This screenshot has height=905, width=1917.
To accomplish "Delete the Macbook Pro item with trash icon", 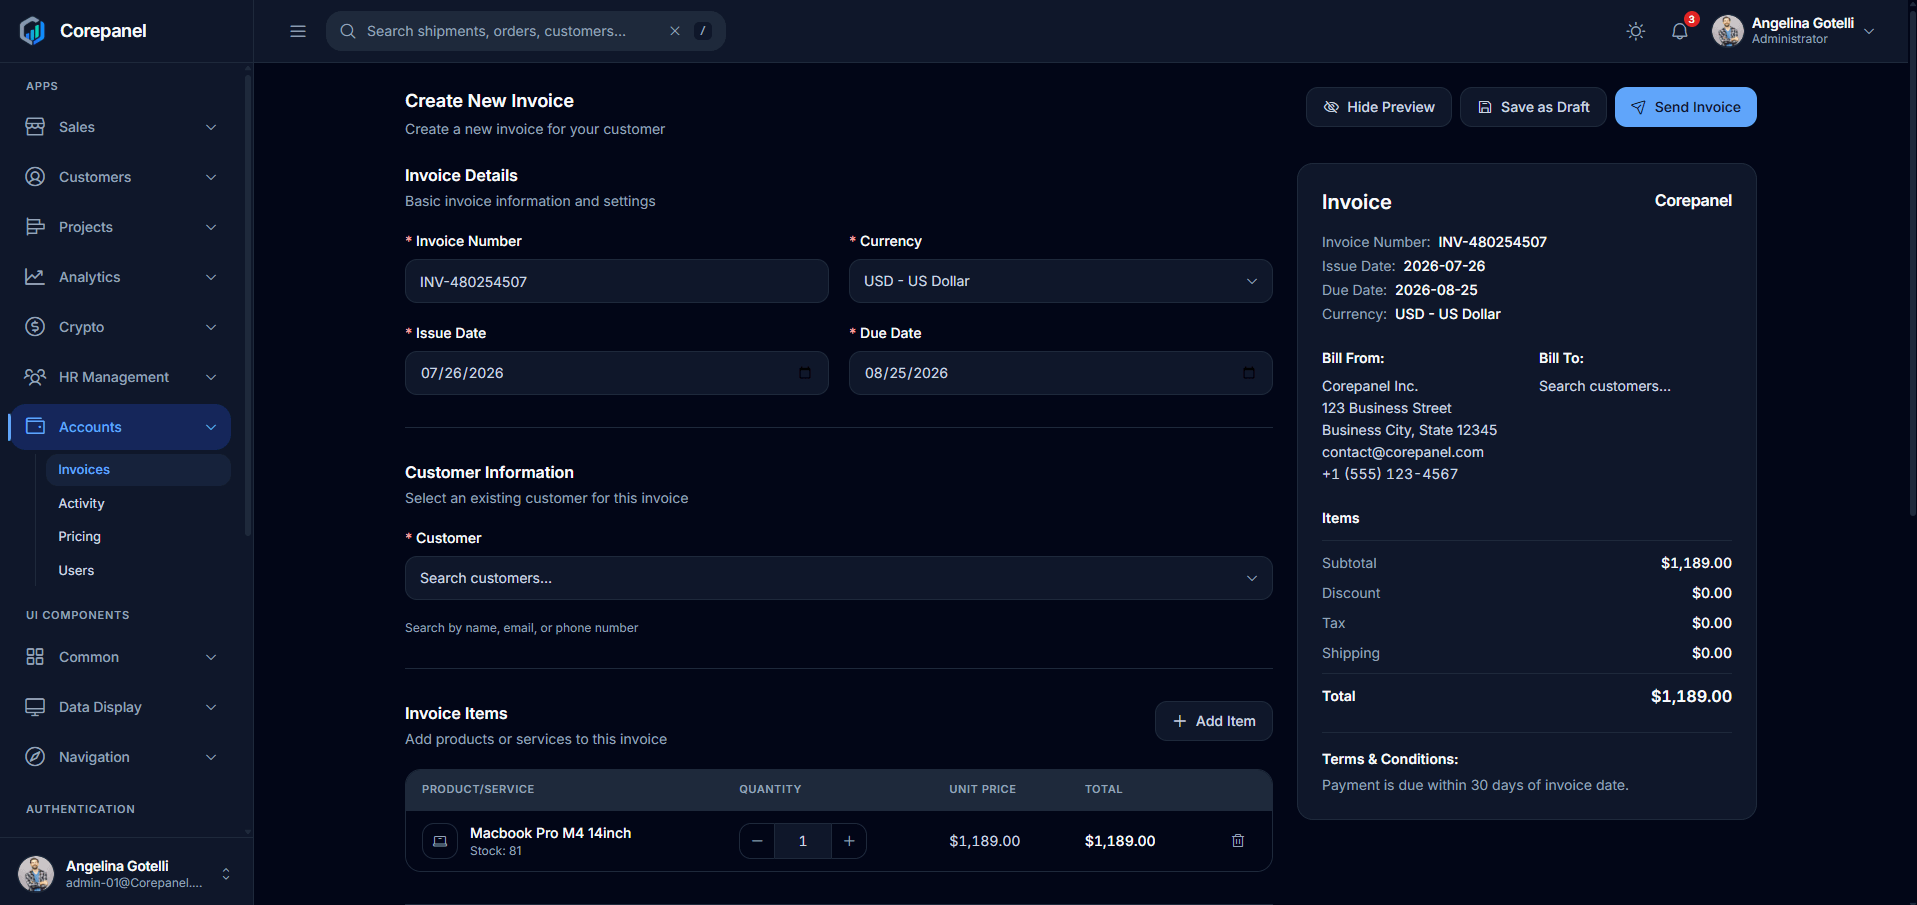I will coord(1238,841).
